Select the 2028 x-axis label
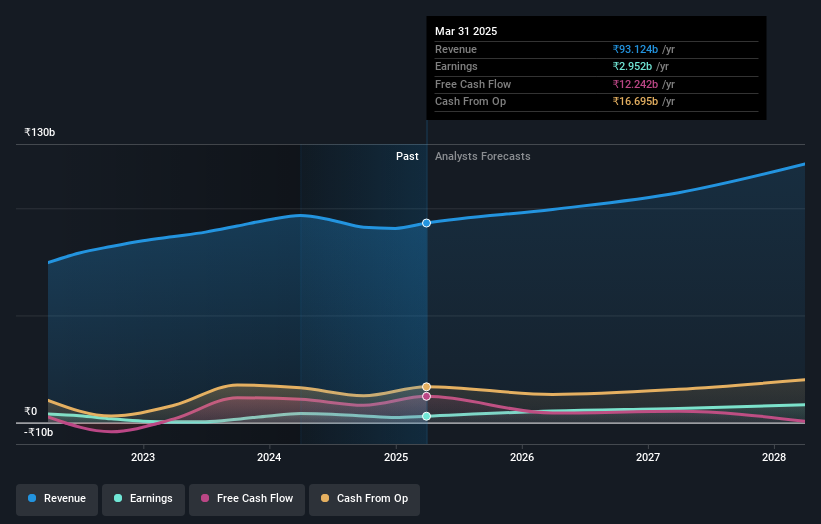 (774, 457)
